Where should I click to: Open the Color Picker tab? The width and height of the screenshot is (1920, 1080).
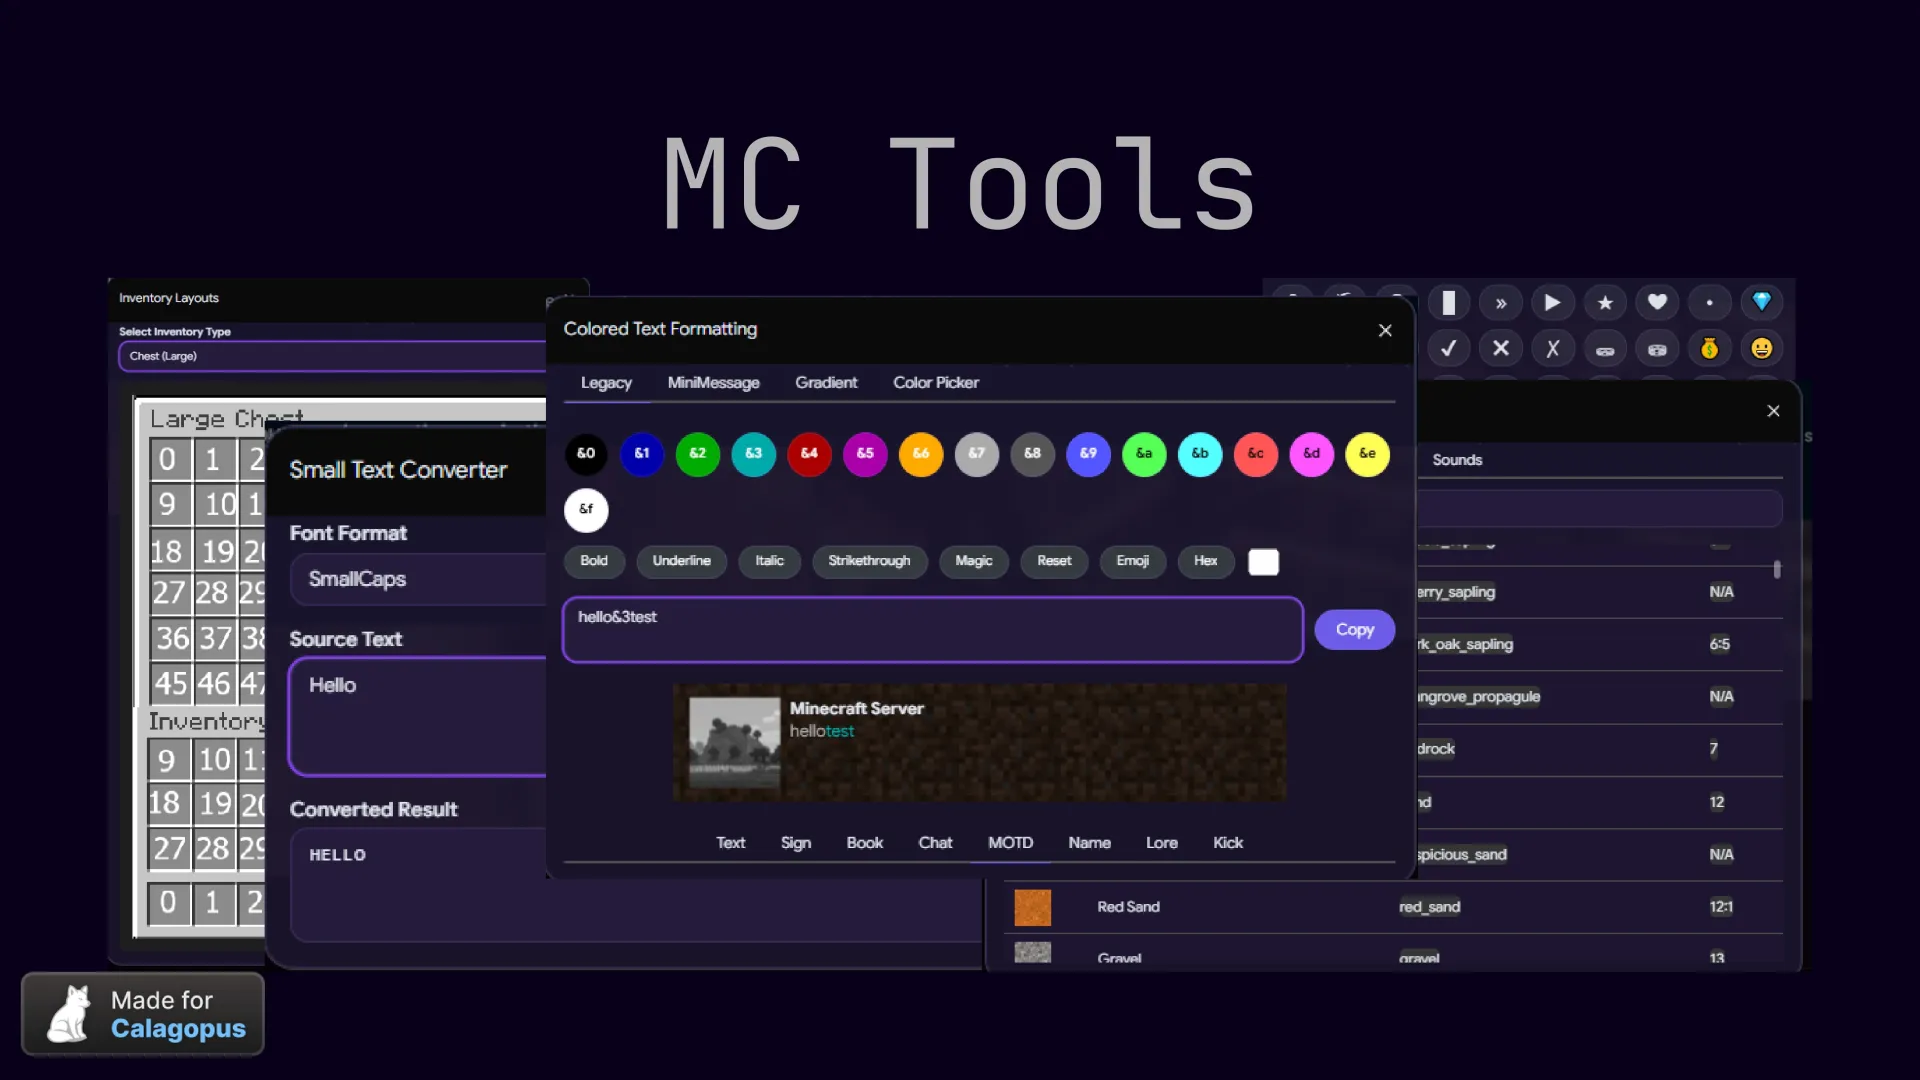[x=936, y=383]
